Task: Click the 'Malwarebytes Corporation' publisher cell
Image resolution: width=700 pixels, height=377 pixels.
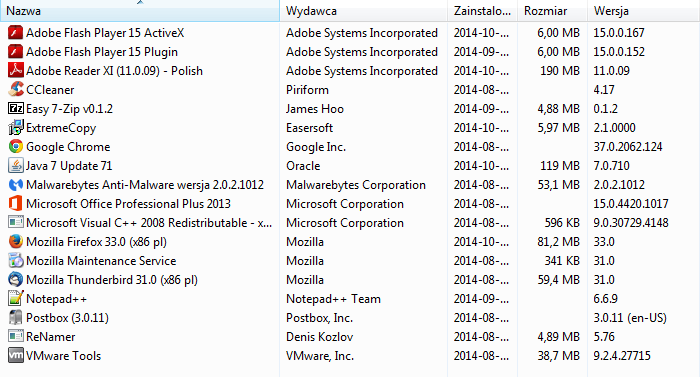Action: 356,185
